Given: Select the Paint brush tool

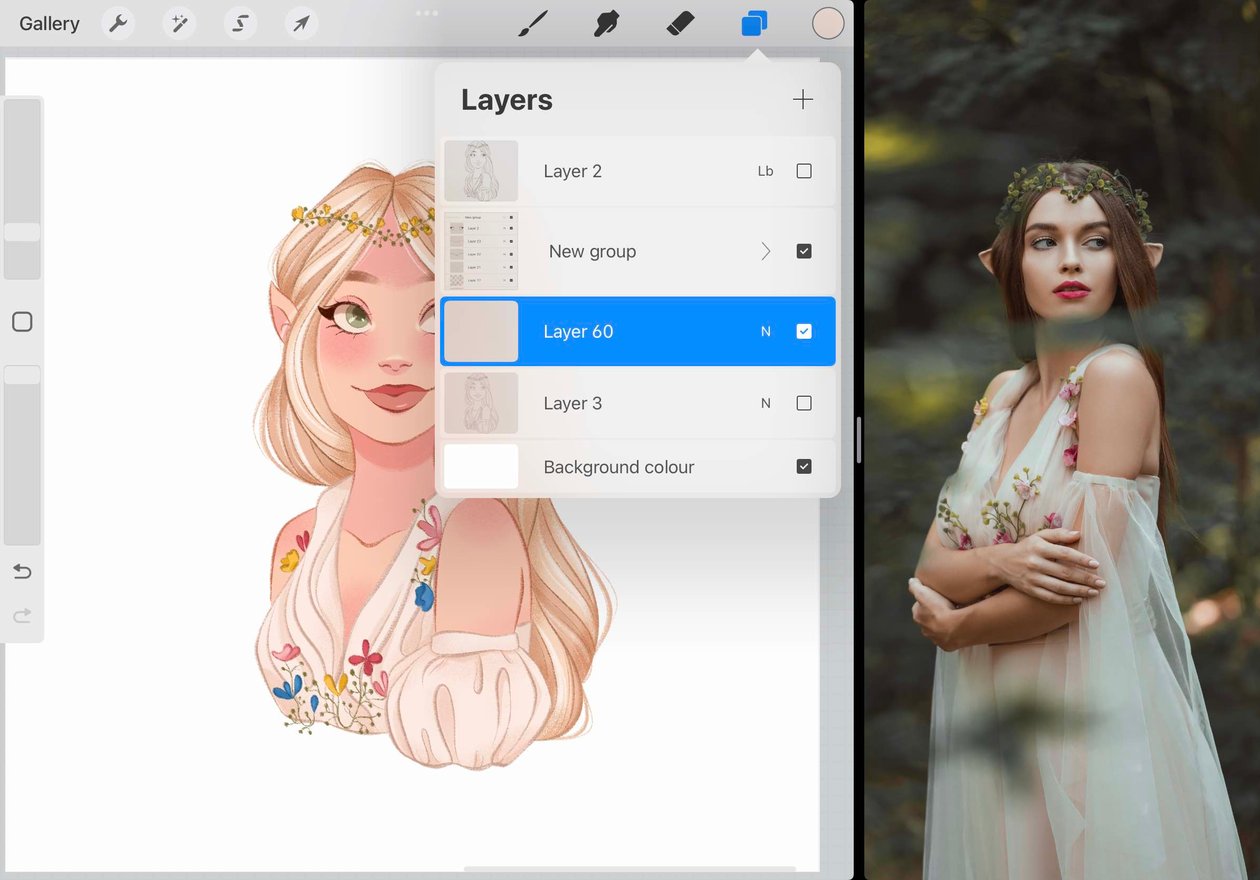Looking at the screenshot, I should (x=533, y=23).
